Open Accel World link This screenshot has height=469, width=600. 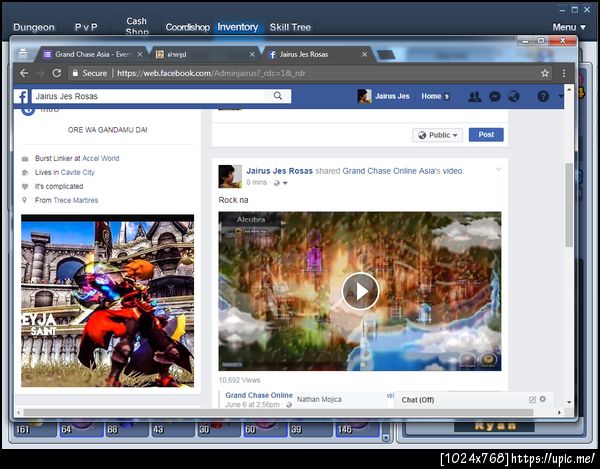[x=101, y=158]
